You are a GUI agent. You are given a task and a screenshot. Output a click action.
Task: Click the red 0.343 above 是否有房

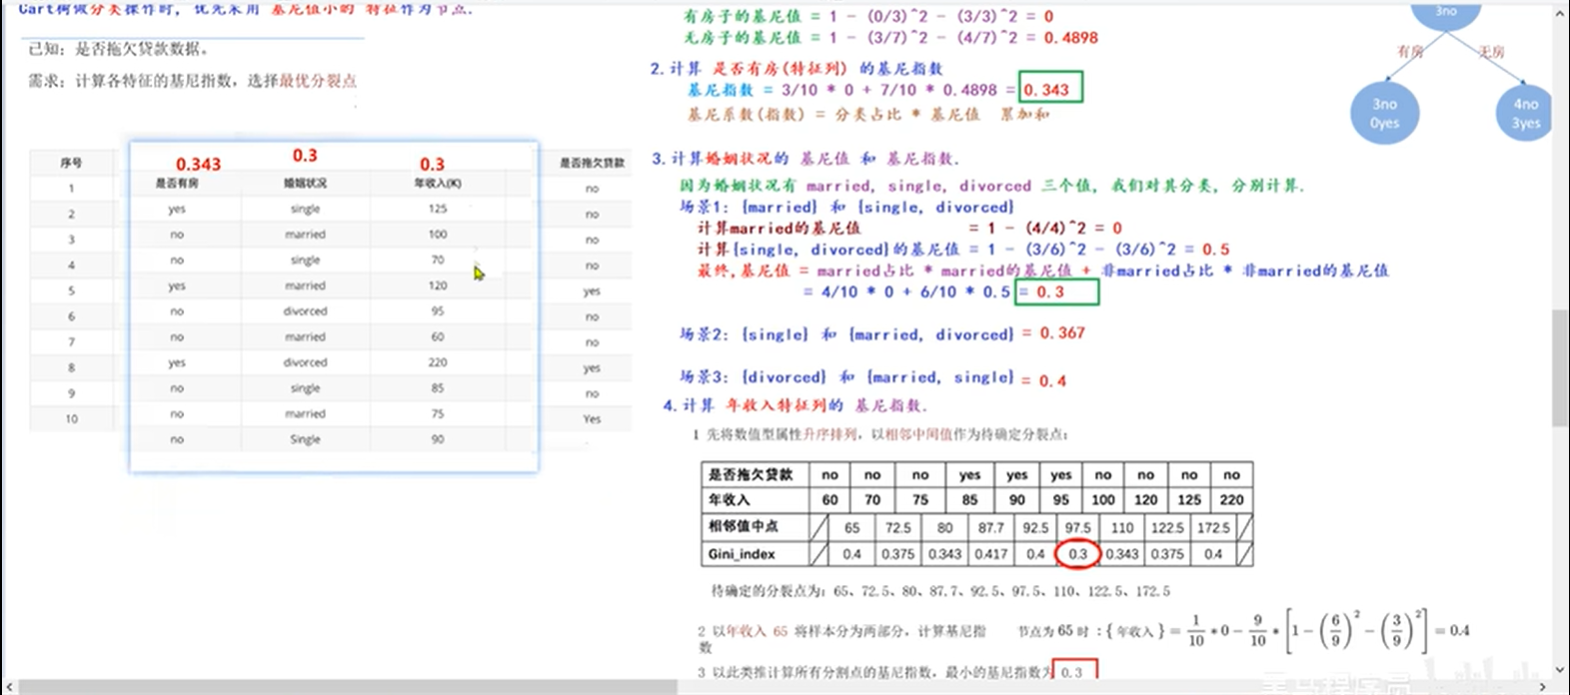(198, 164)
